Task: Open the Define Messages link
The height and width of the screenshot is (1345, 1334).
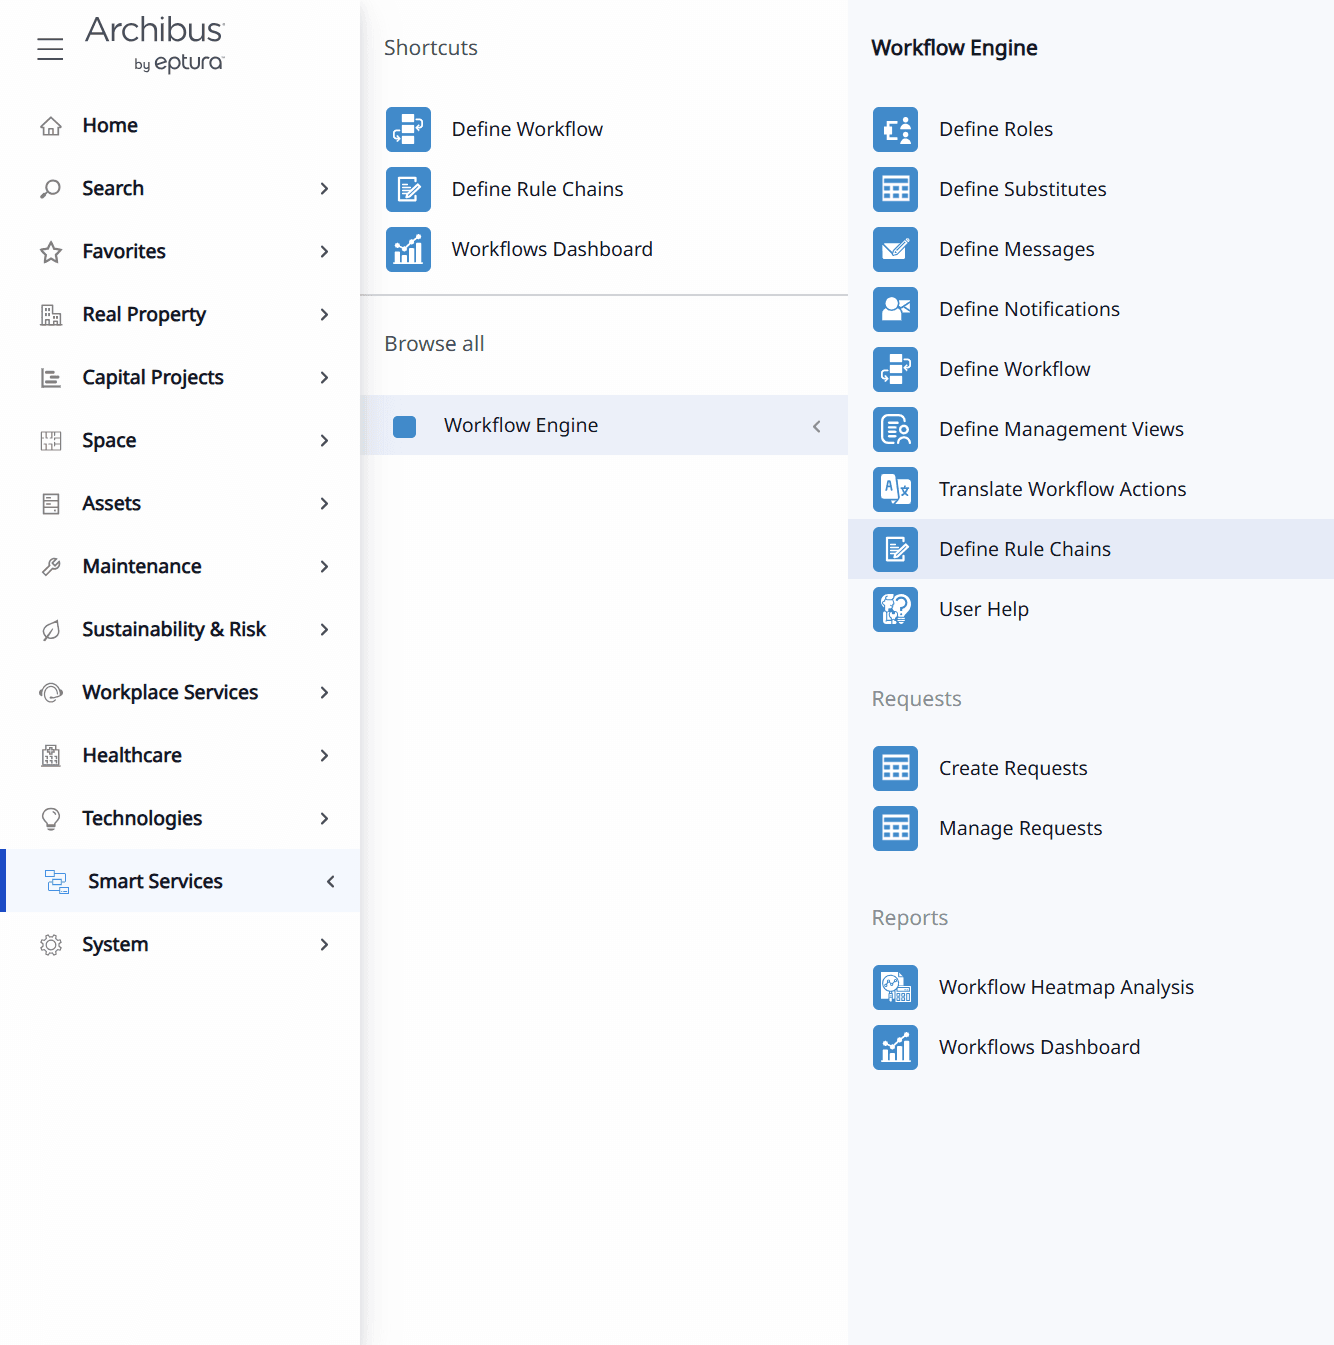Action: (1016, 249)
